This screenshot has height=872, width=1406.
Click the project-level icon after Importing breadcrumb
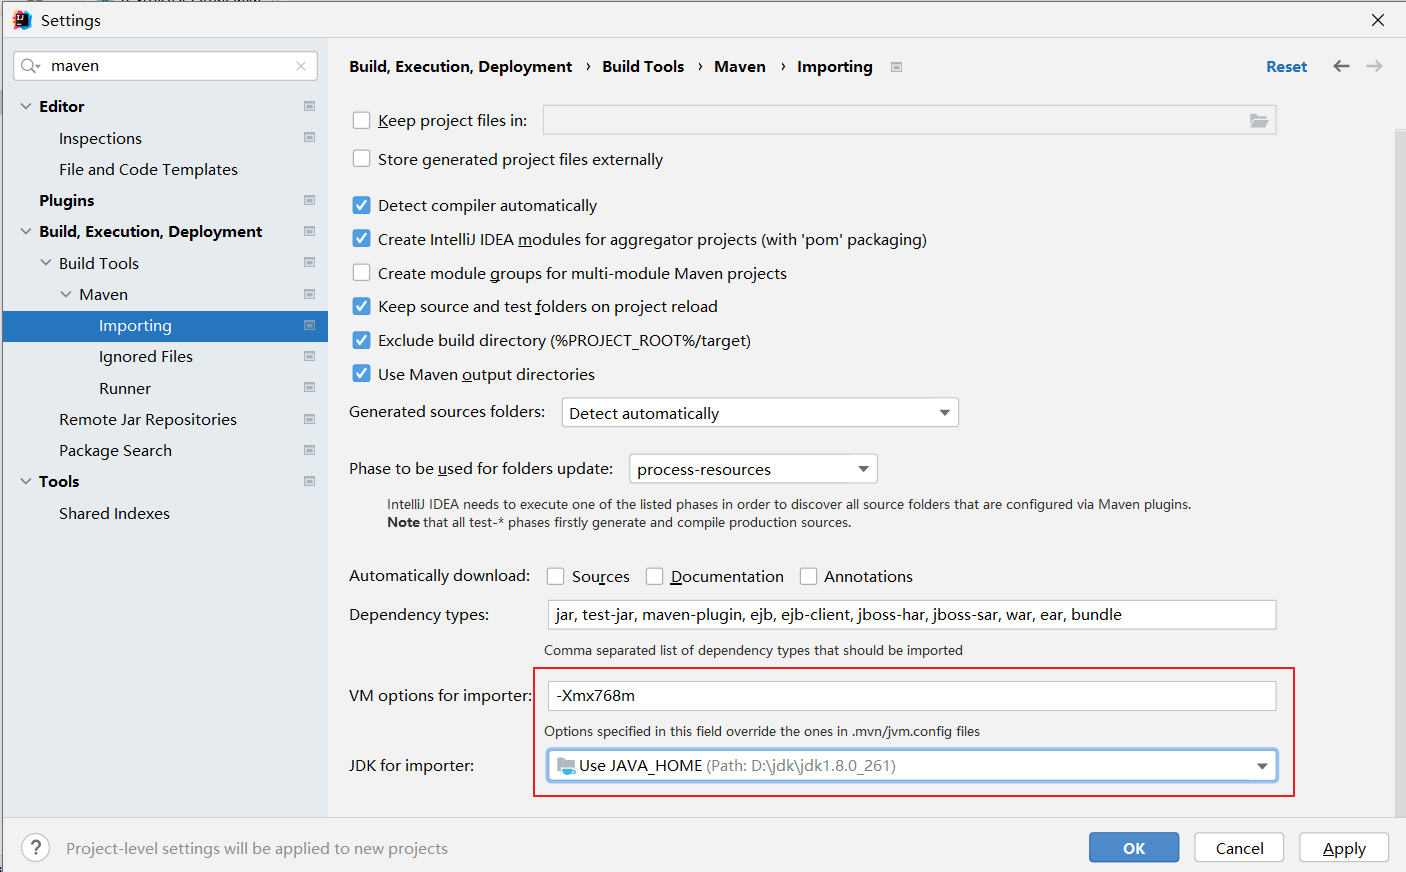point(897,67)
